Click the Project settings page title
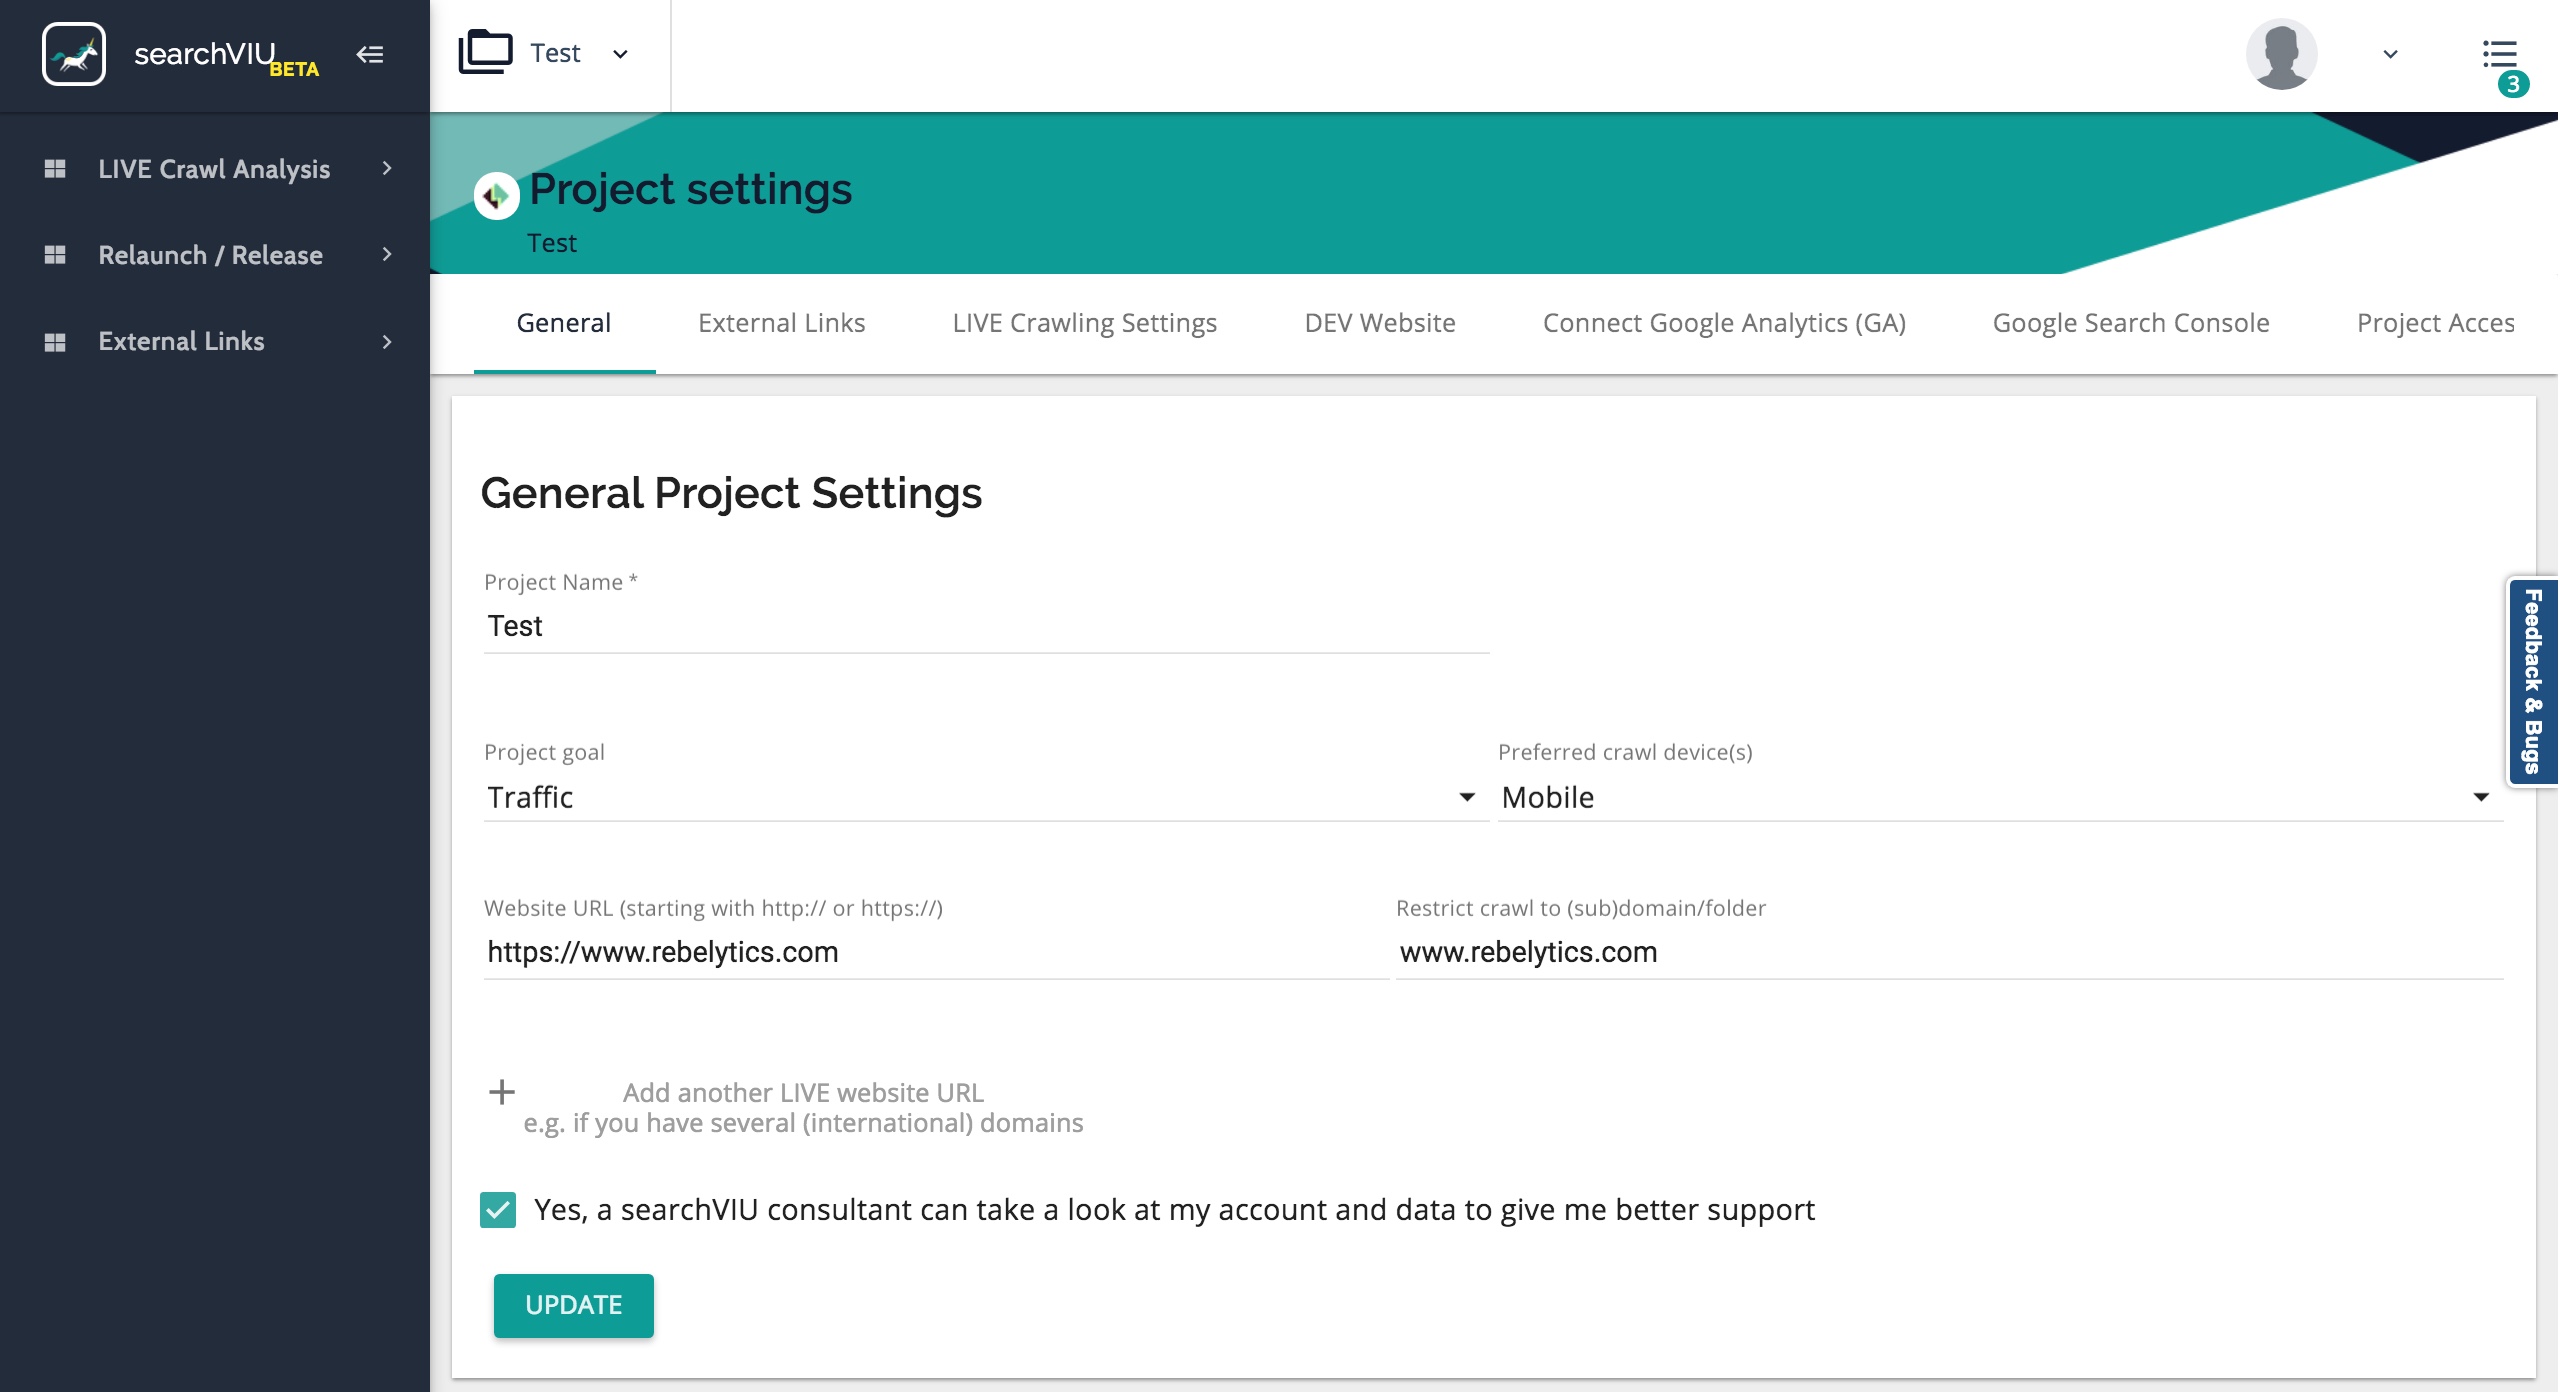The image size is (2560, 1392). point(691,190)
